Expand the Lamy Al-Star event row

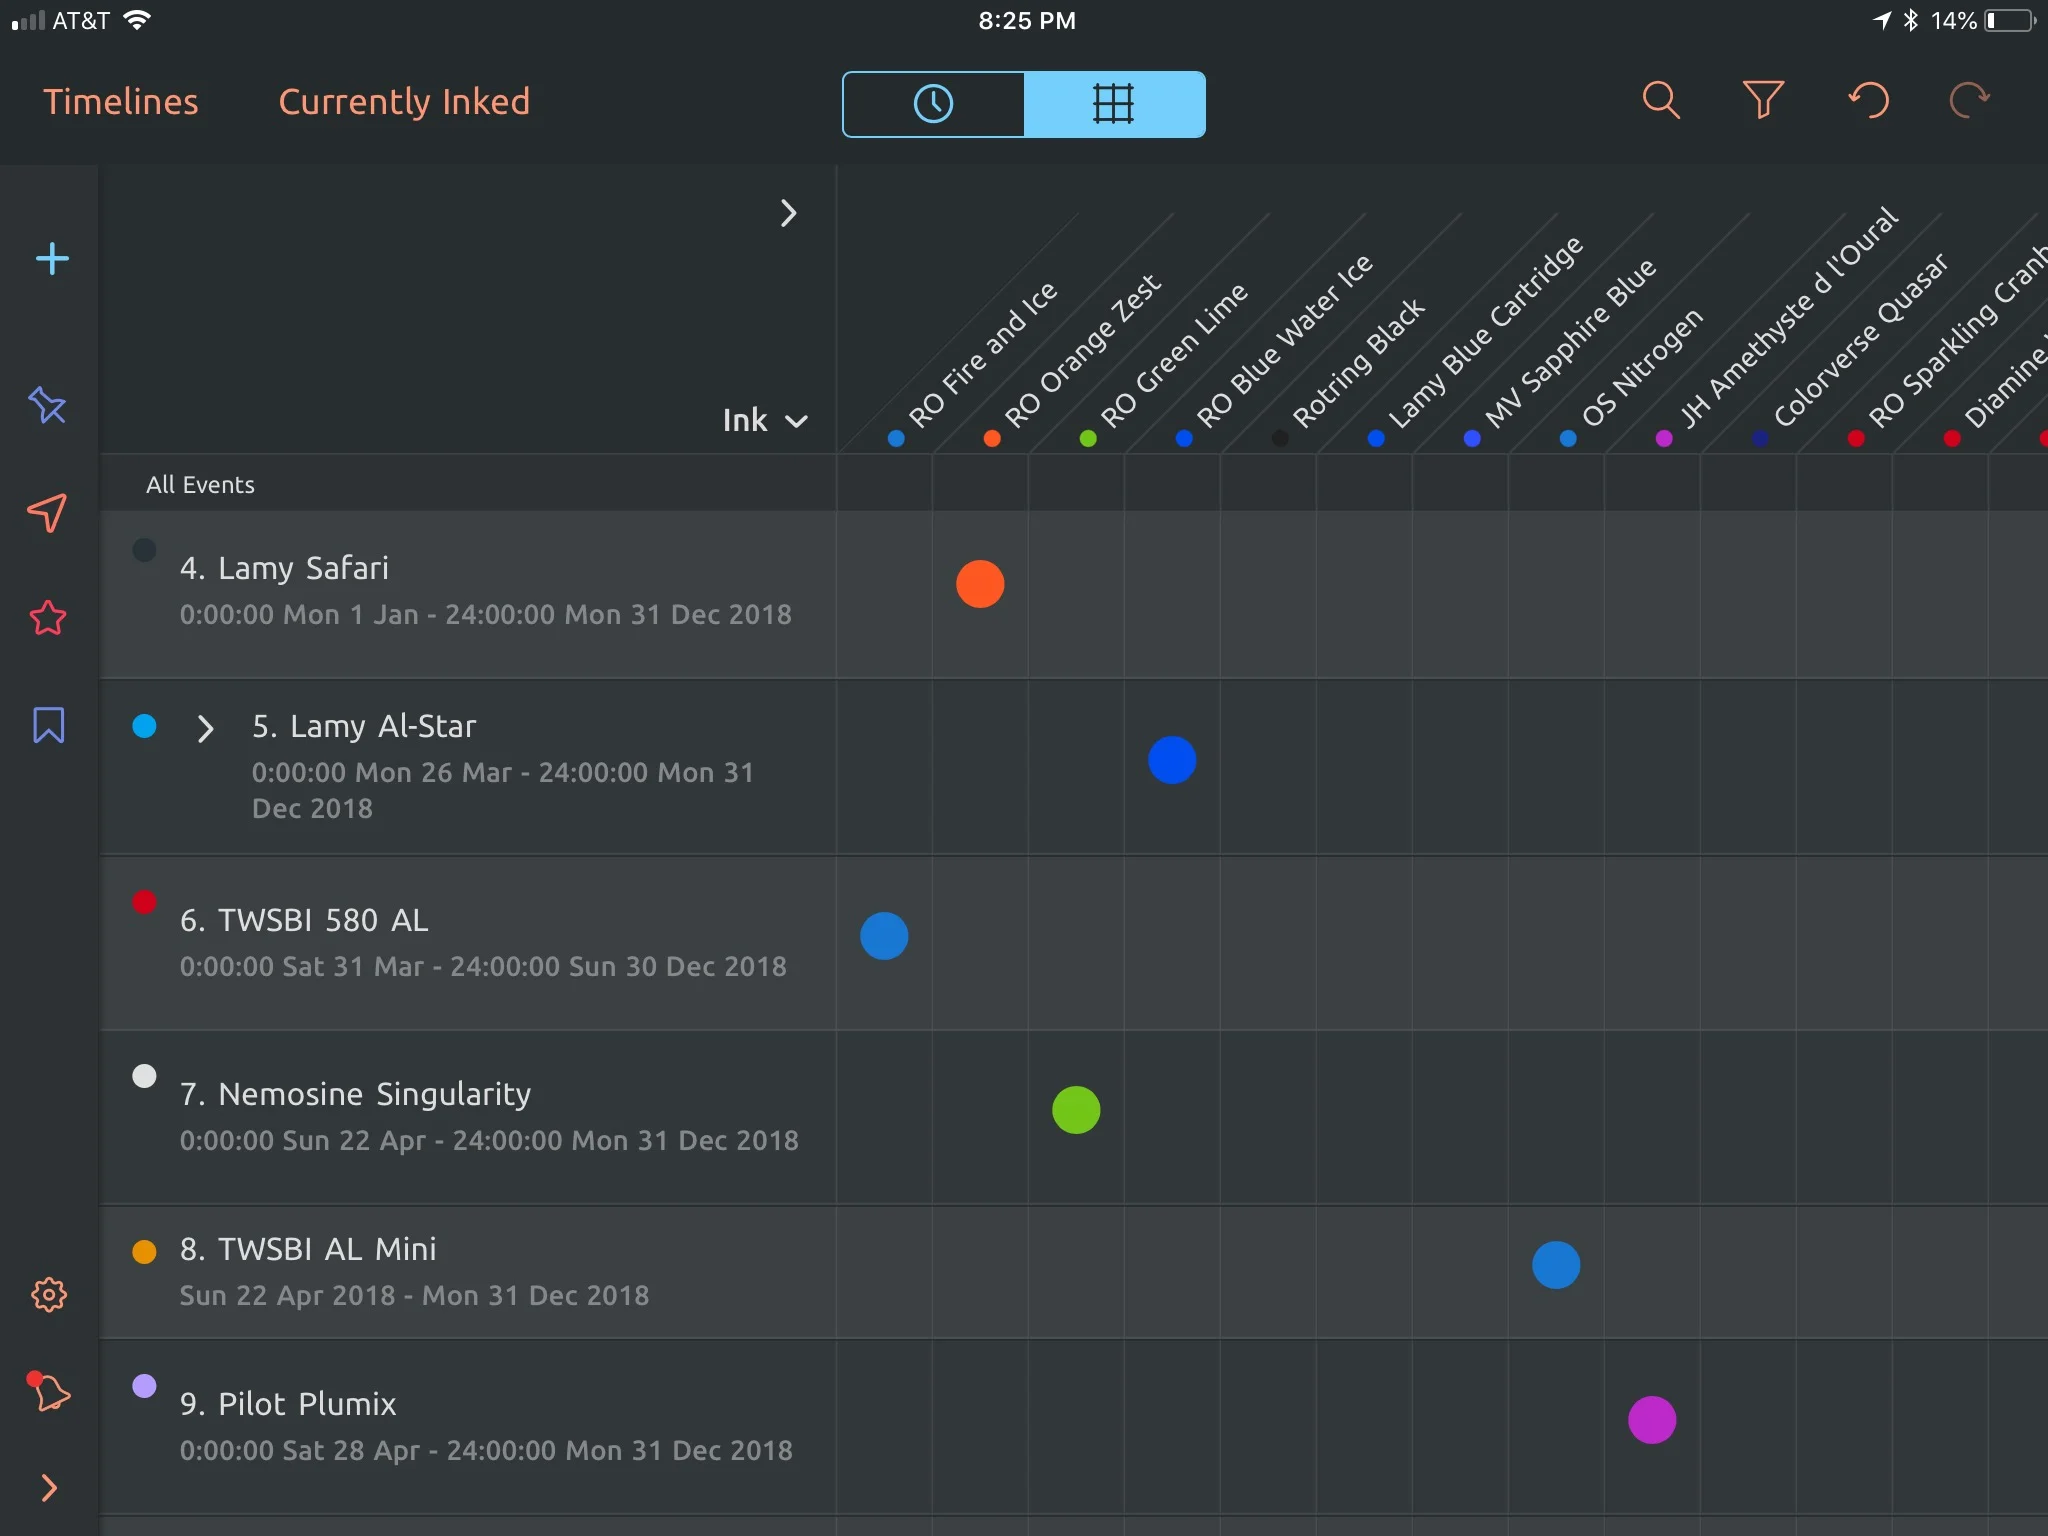tap(205, 729)
